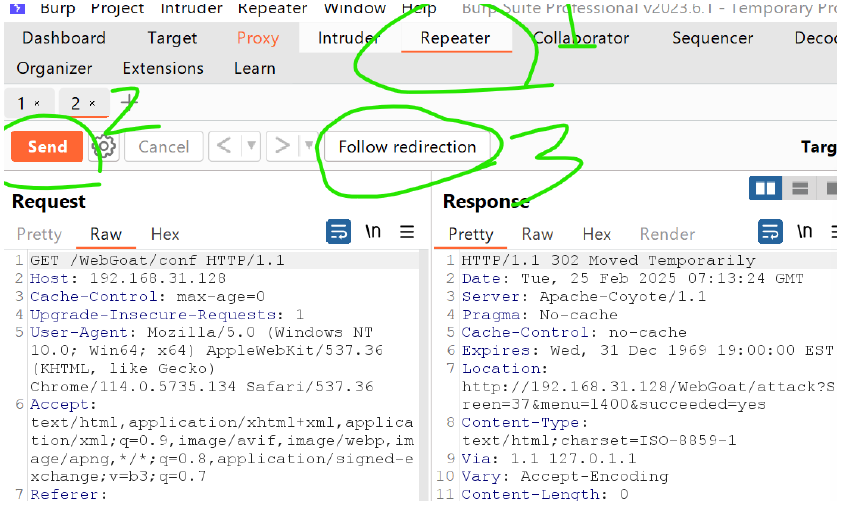Switch Request view to Raw

106,234
